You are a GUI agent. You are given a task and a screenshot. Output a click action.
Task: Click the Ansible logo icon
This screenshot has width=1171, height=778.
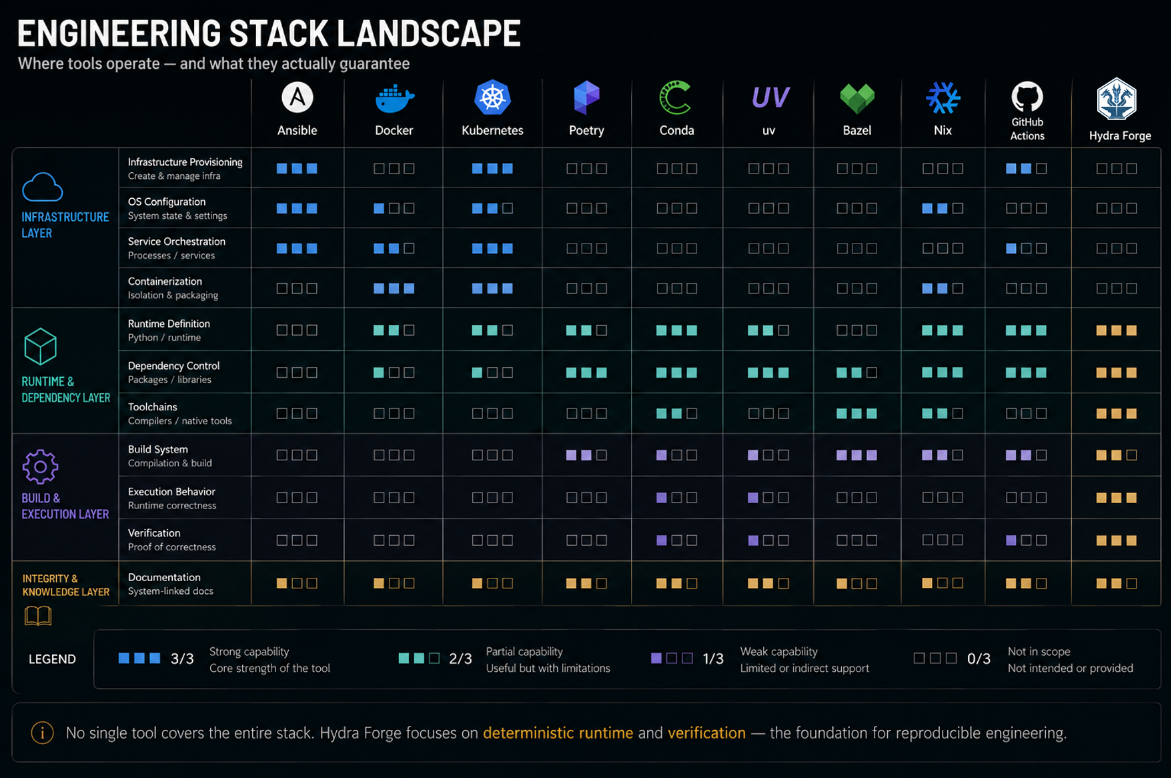click(297, 98)
